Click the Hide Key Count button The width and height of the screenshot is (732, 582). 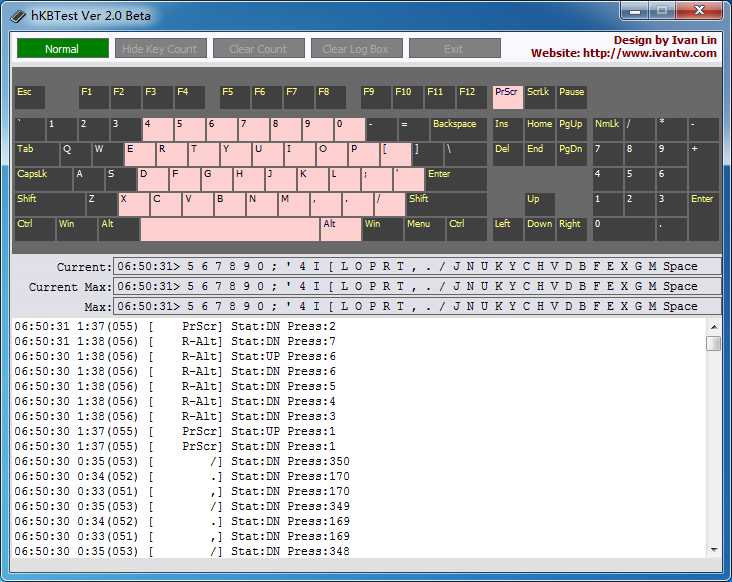click(160, 49)
